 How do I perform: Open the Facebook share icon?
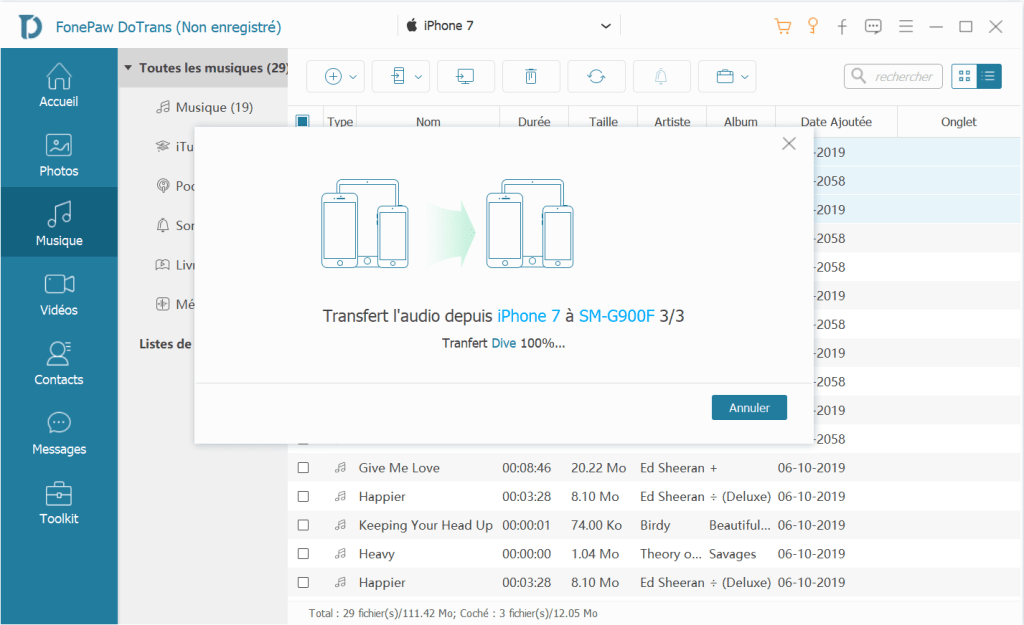pyautogui.click(x=842, y=27)
